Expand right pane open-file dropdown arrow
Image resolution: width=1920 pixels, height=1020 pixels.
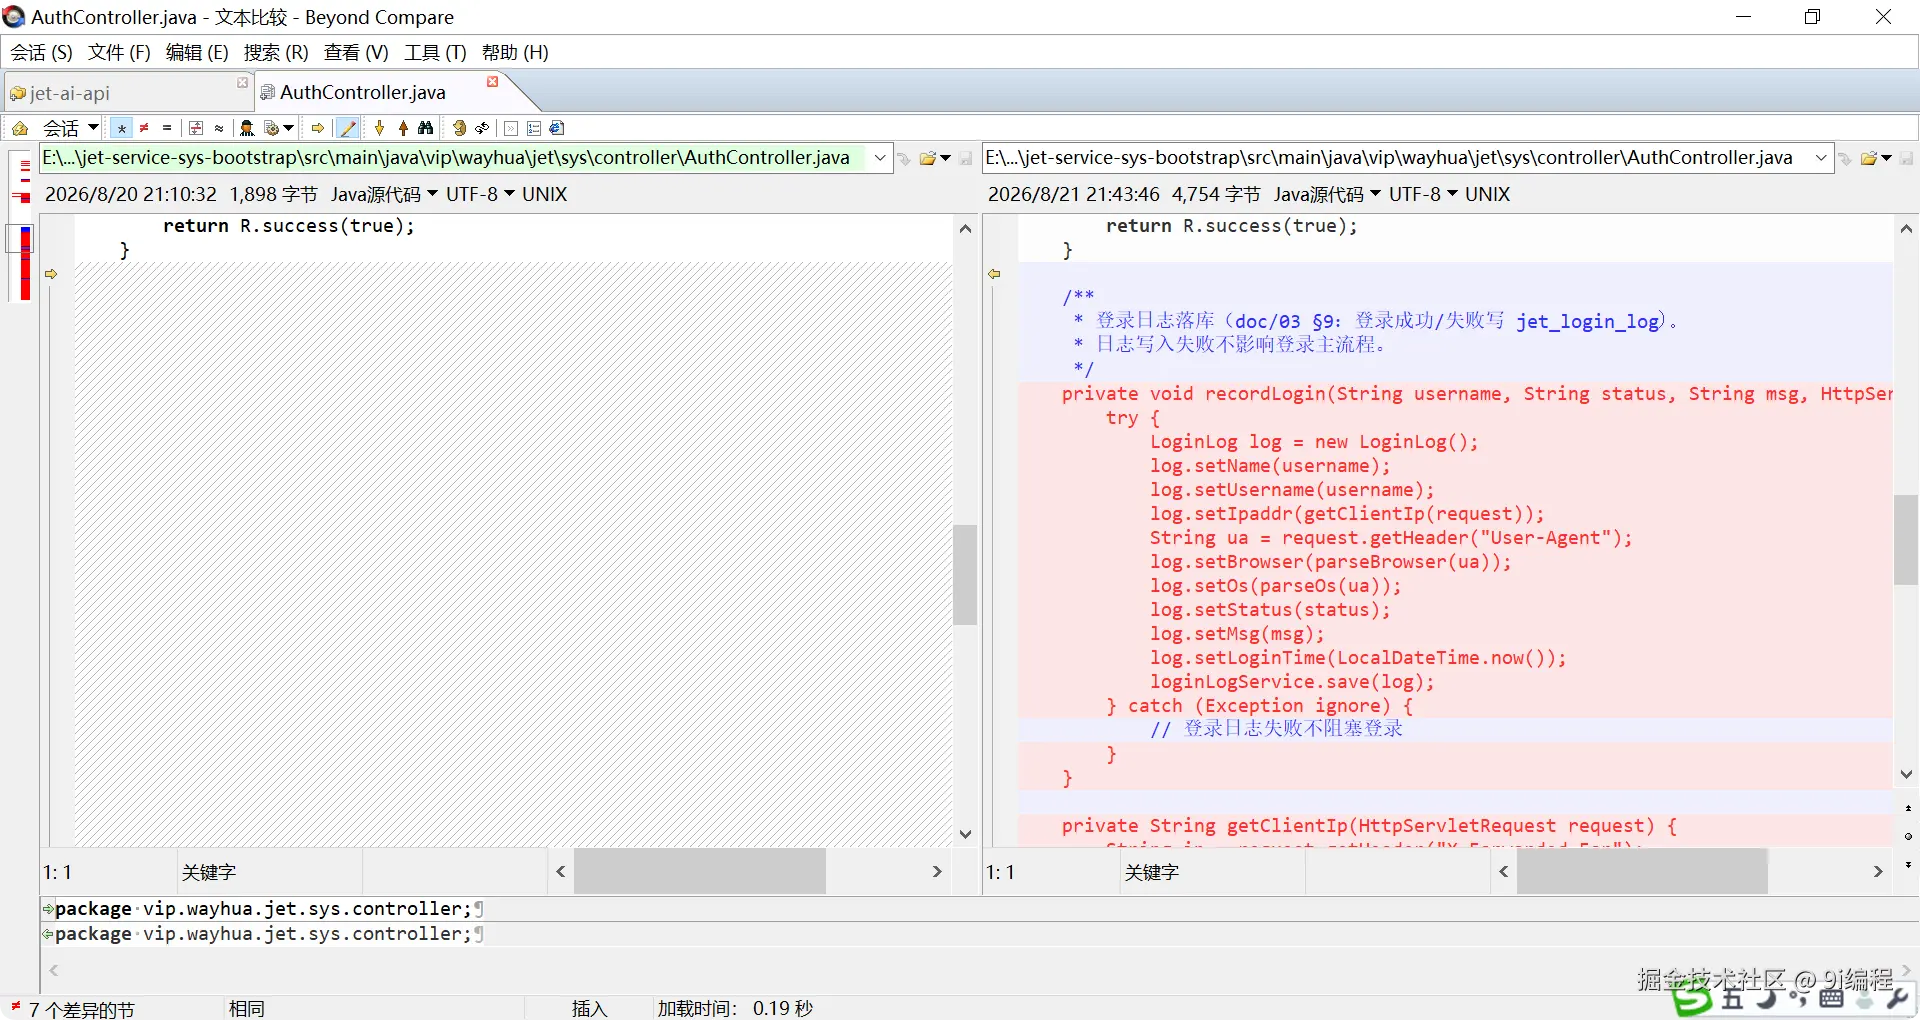click(1887, 158)
